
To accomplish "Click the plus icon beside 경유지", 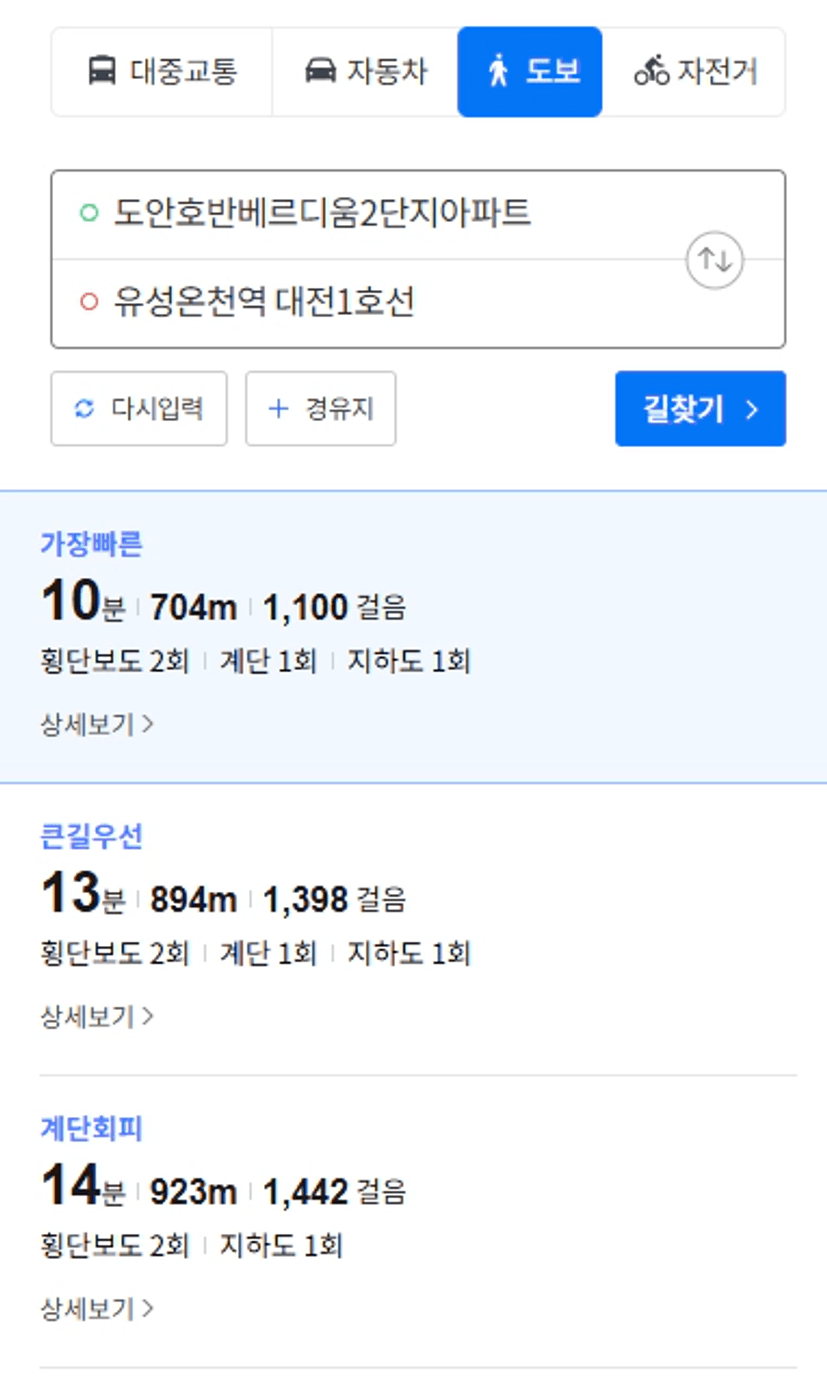I will coord(279,408).
